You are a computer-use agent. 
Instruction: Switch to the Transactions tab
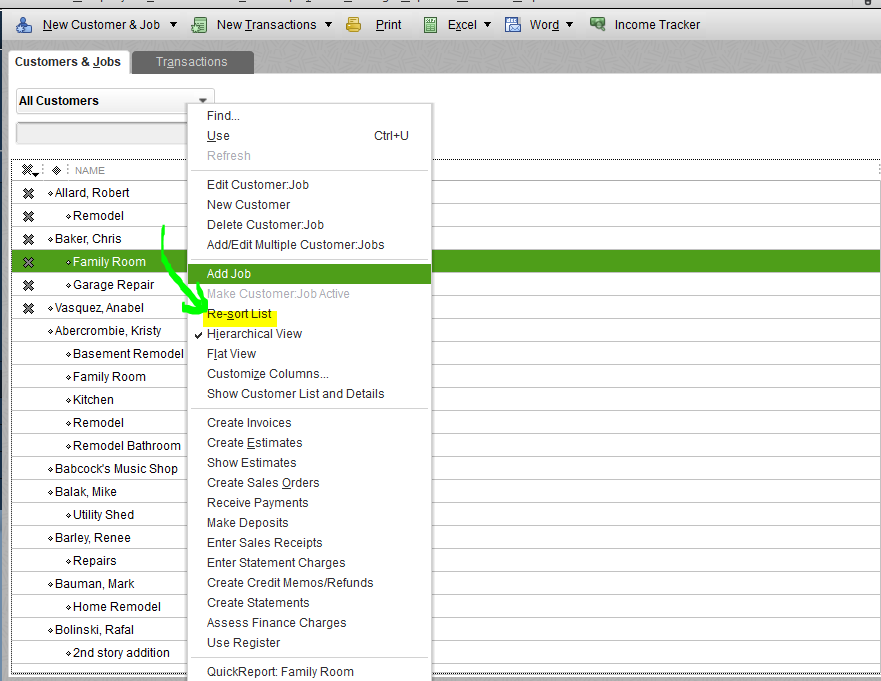pyautogui.click(x=192, y=61)
